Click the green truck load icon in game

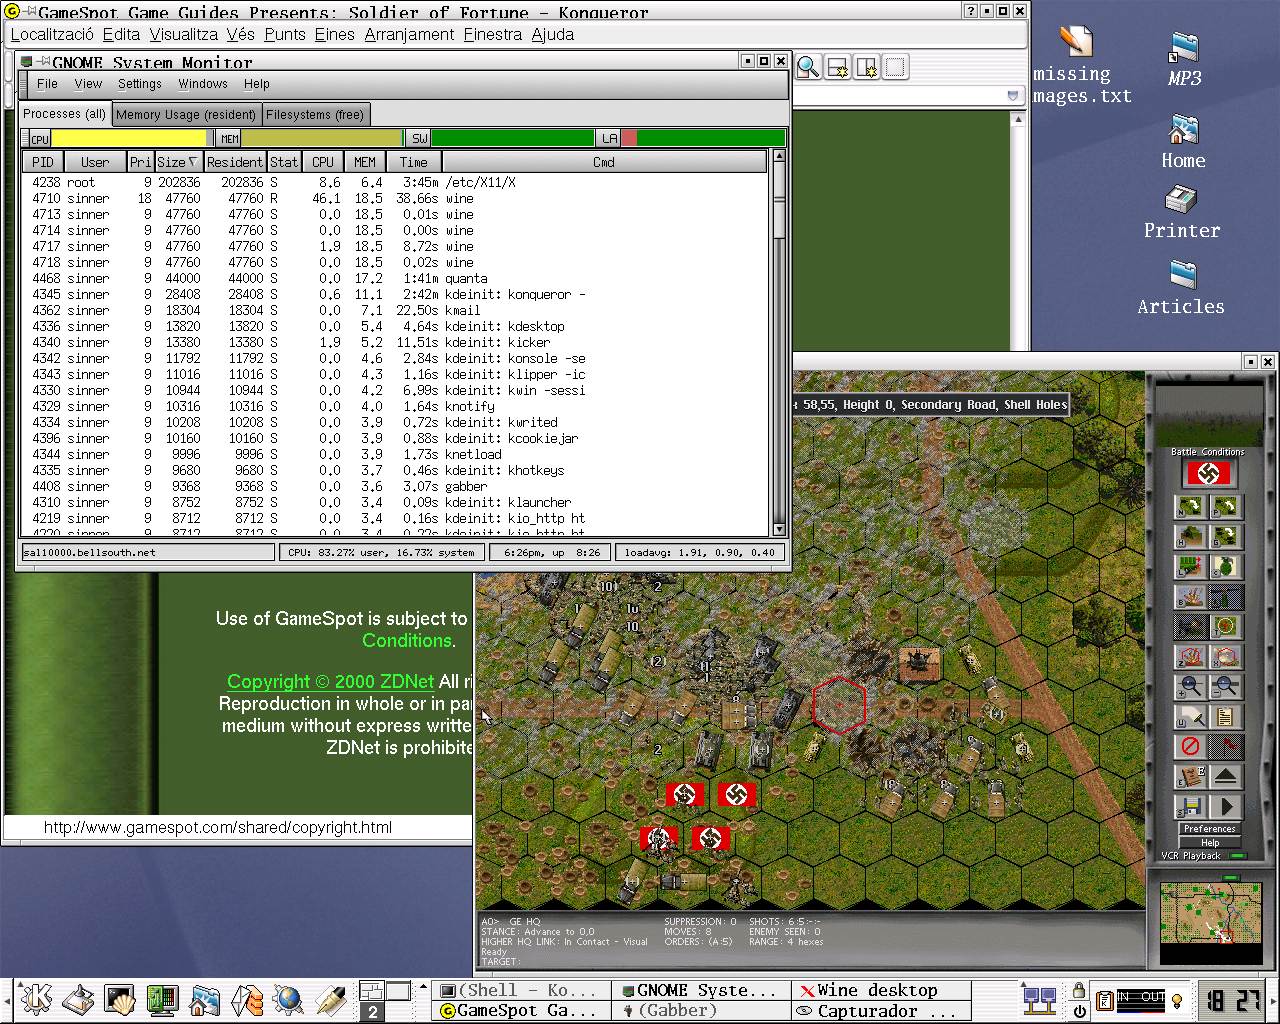(1190, 567)
